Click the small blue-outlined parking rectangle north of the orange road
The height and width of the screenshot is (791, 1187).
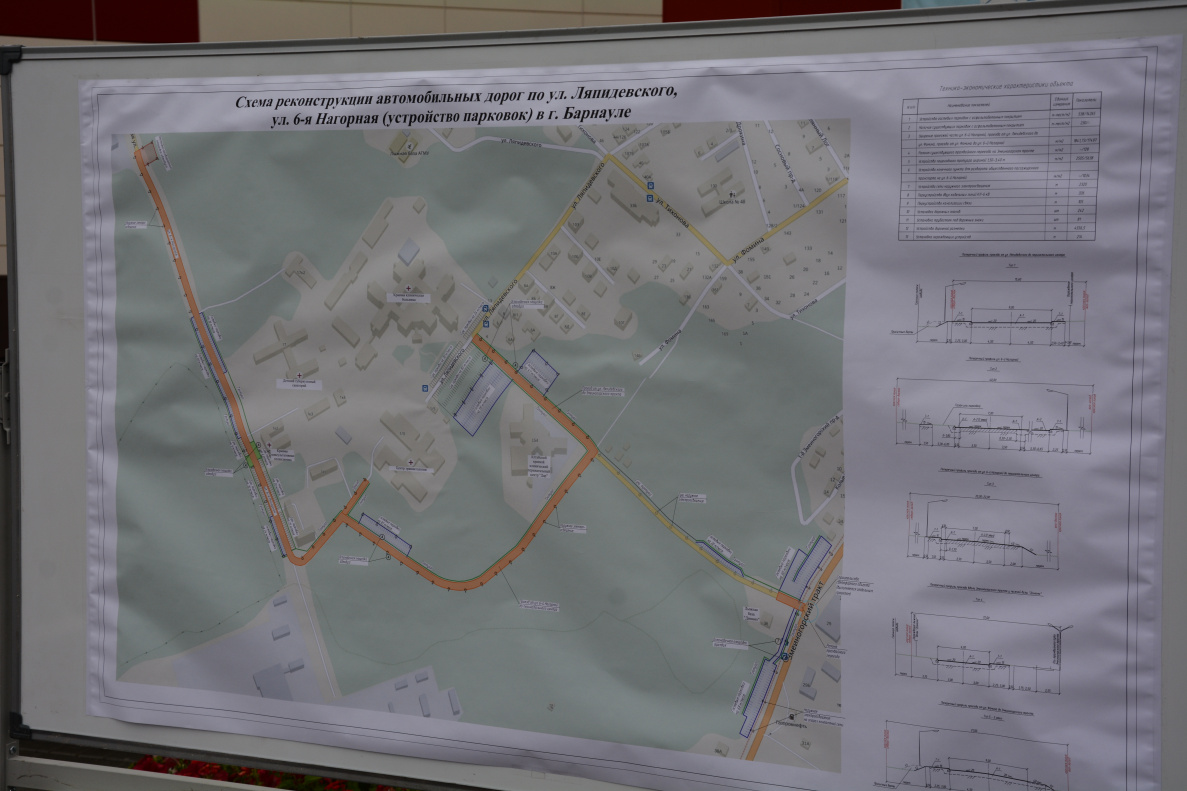pyautogui.click(x=538, y=371)
